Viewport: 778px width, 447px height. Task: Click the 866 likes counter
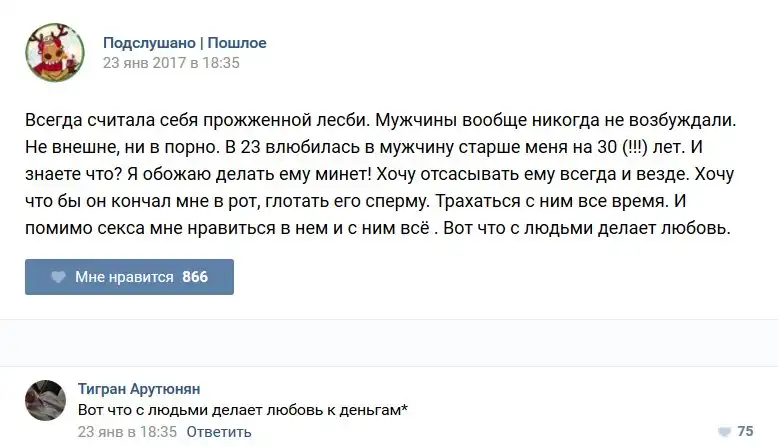(x=195, y=277)
